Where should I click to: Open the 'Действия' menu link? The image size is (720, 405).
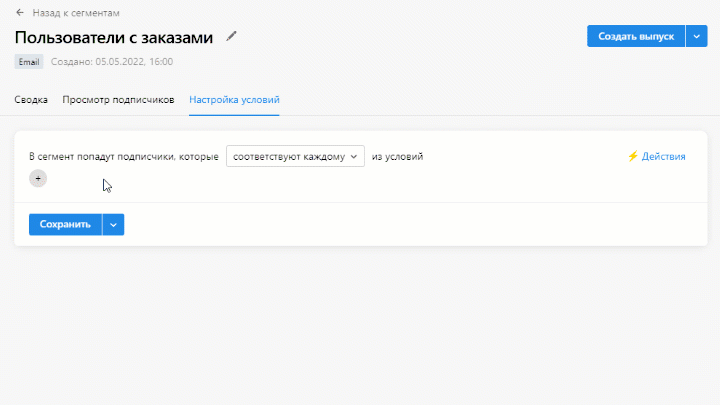(663, 157)
